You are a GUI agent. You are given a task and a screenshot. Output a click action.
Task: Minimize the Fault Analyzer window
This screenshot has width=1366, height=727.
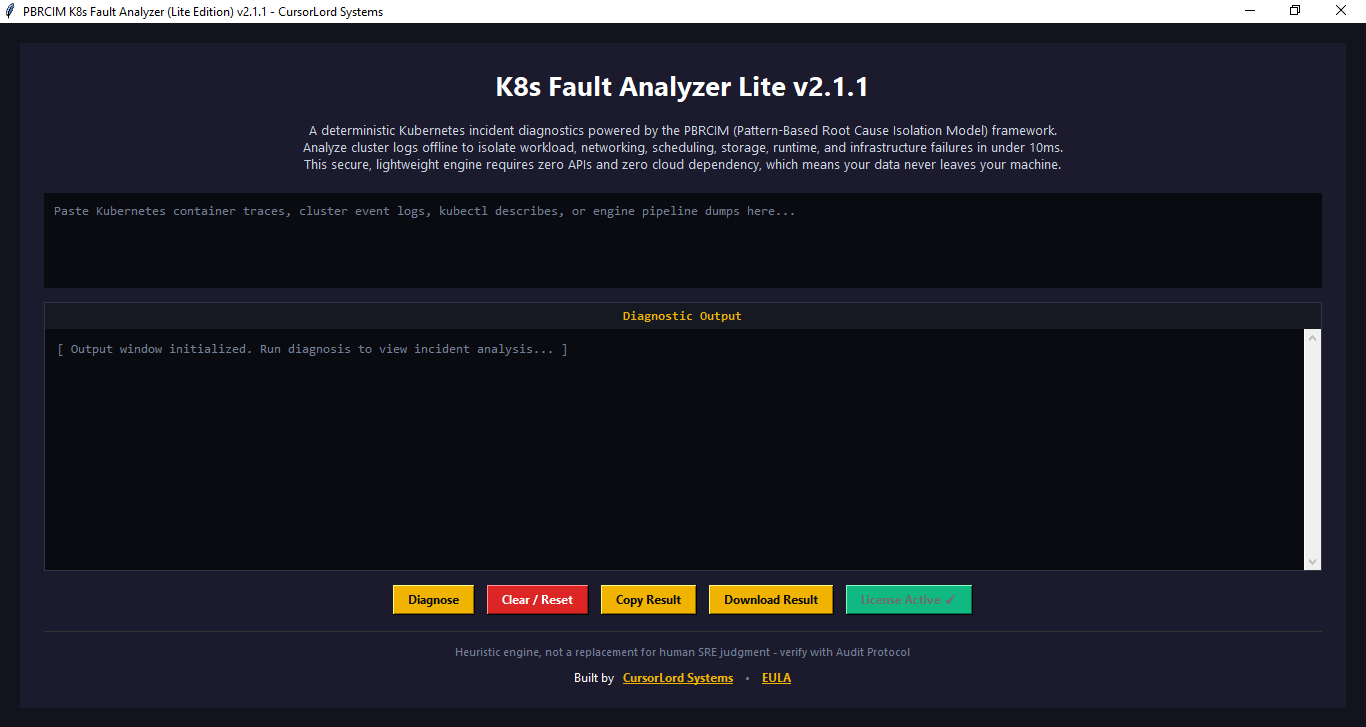click(1250, 11)
